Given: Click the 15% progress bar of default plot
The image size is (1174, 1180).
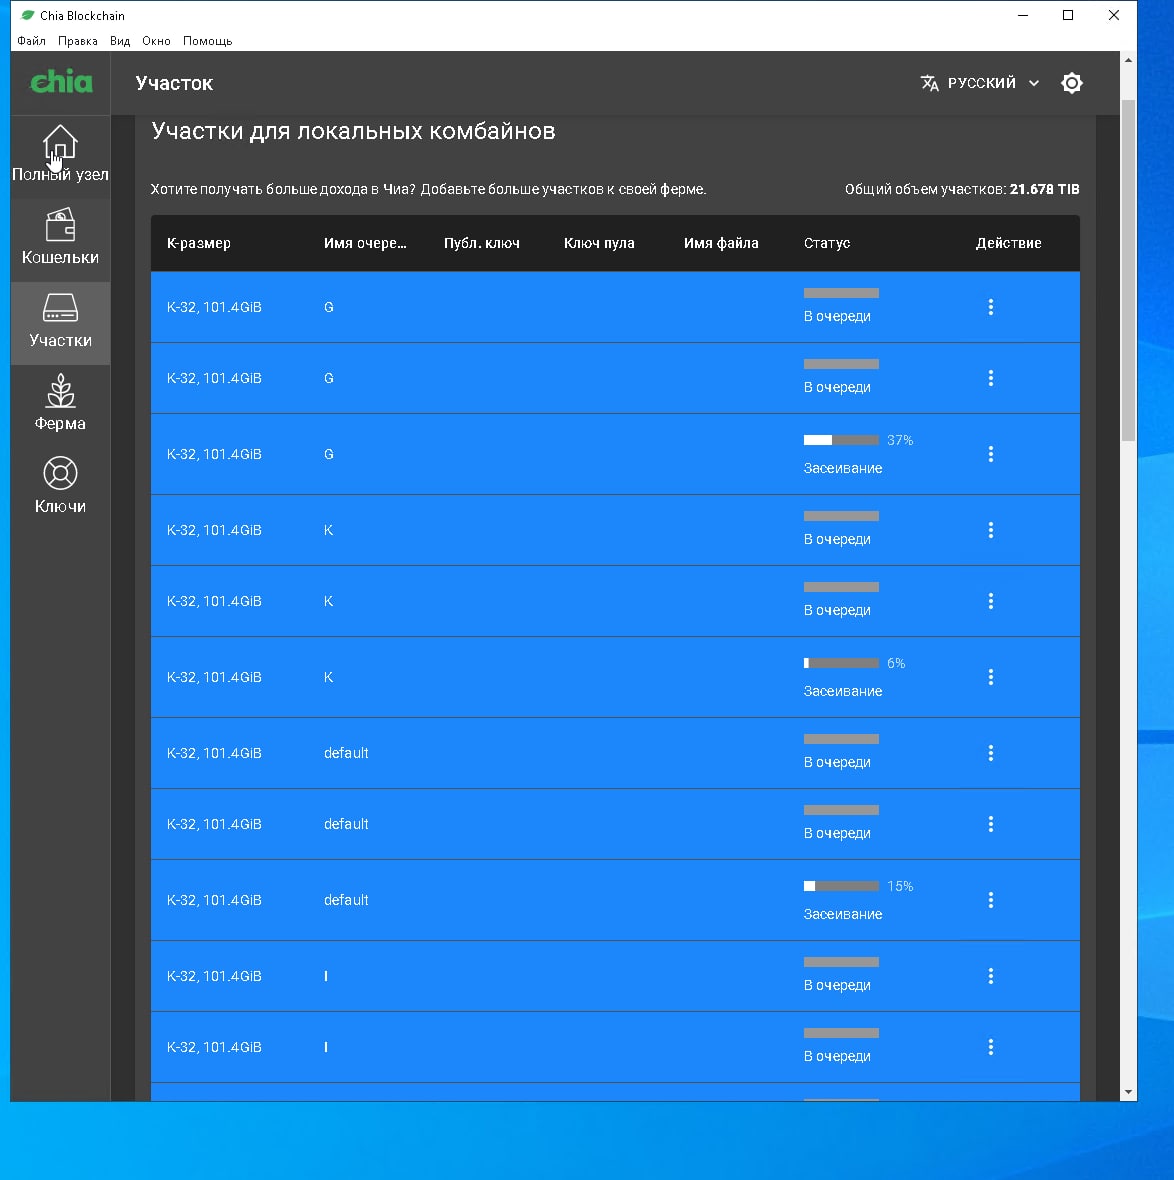Looking at the screenshot, I should [841, 886].
